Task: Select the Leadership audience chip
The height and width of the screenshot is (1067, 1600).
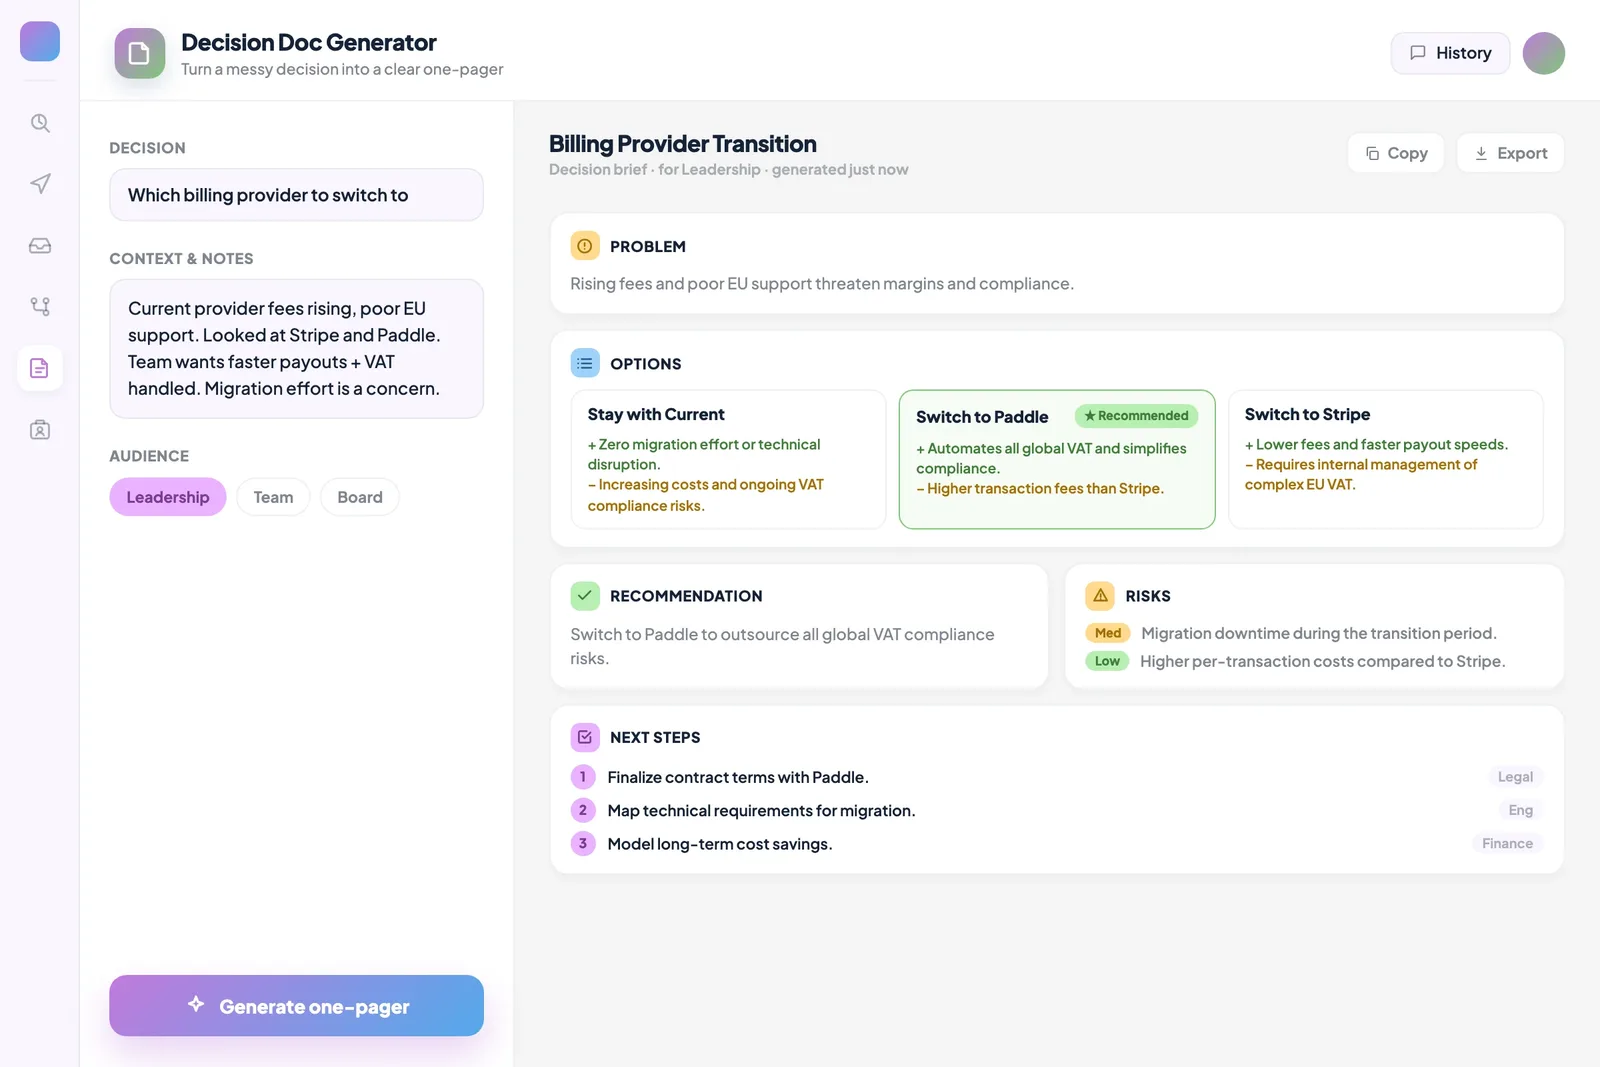Action: click(168, 497)
